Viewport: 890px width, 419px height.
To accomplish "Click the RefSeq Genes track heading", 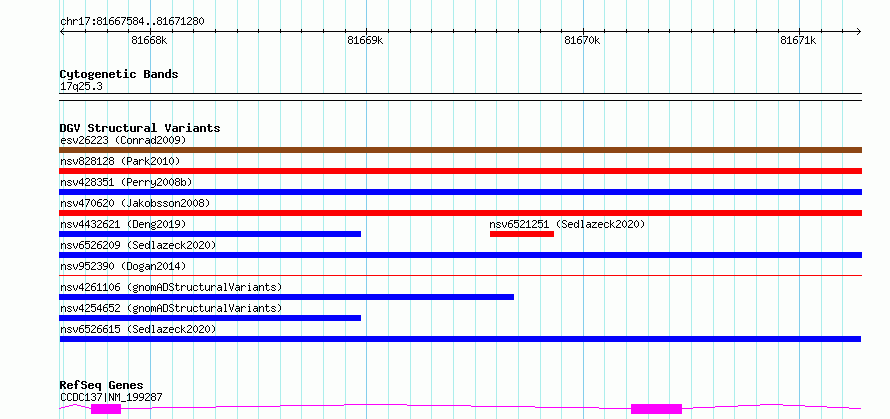I will [102, 386].
